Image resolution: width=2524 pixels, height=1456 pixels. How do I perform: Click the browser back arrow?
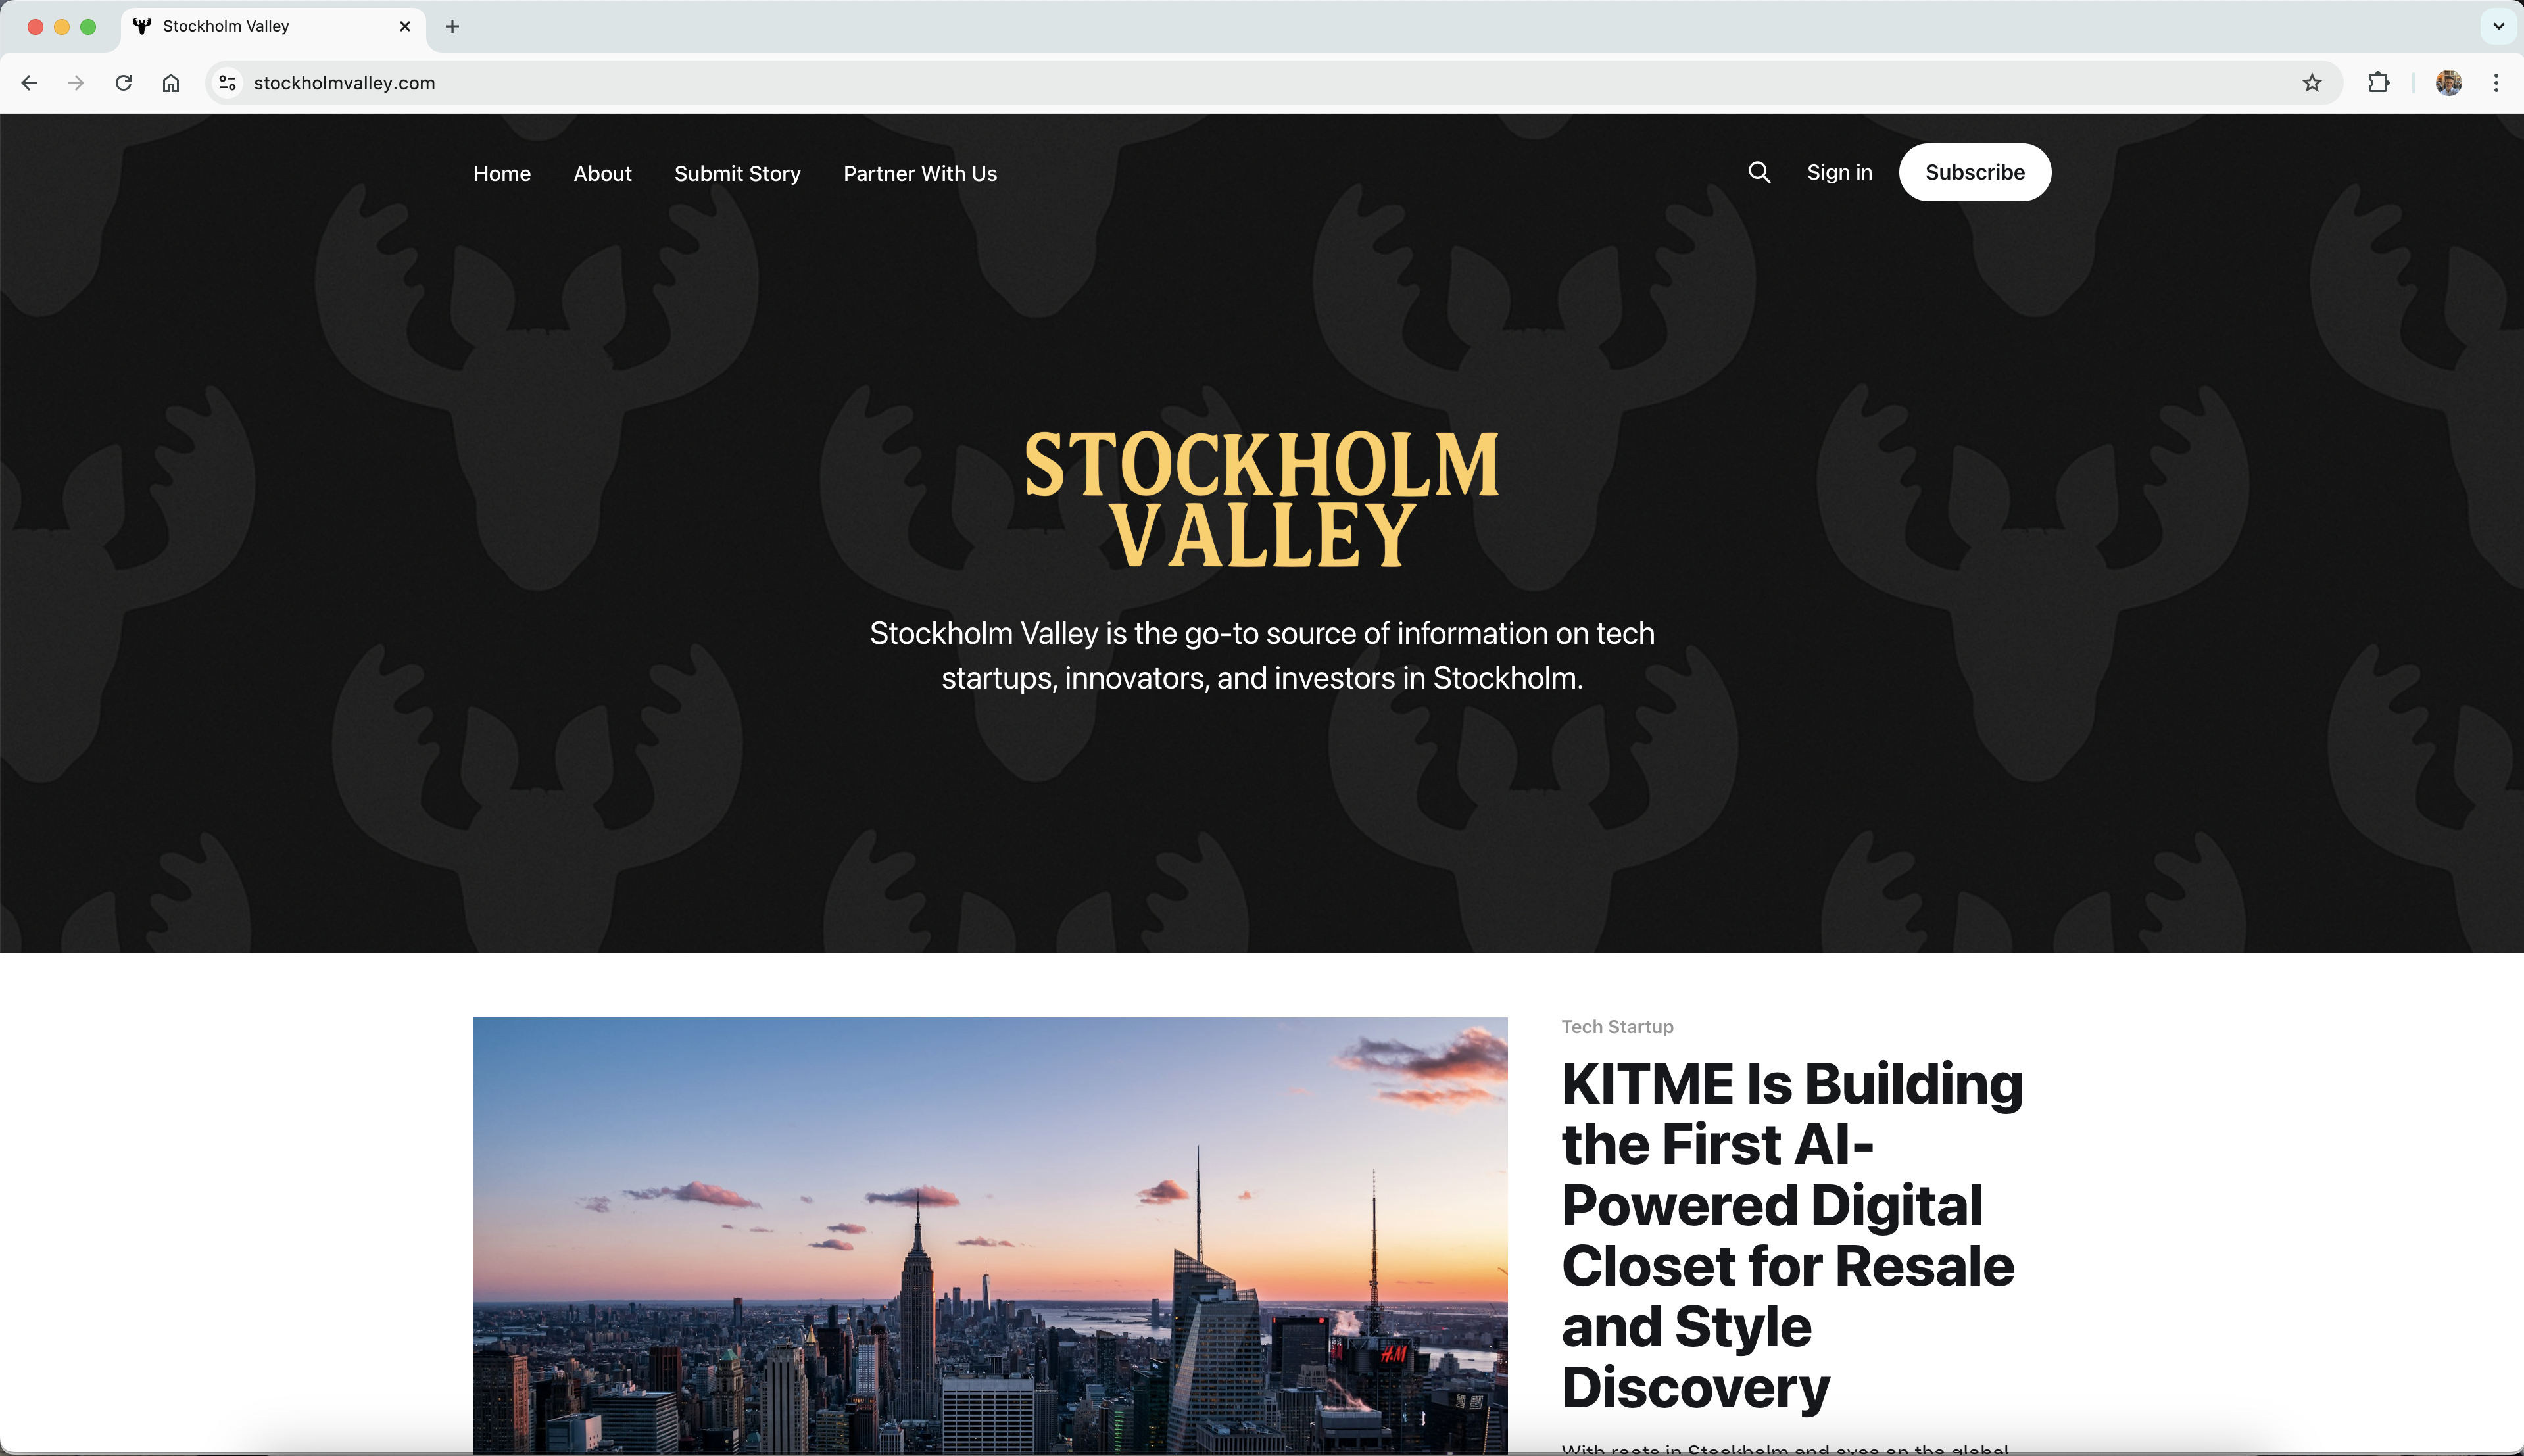[29, 83]
